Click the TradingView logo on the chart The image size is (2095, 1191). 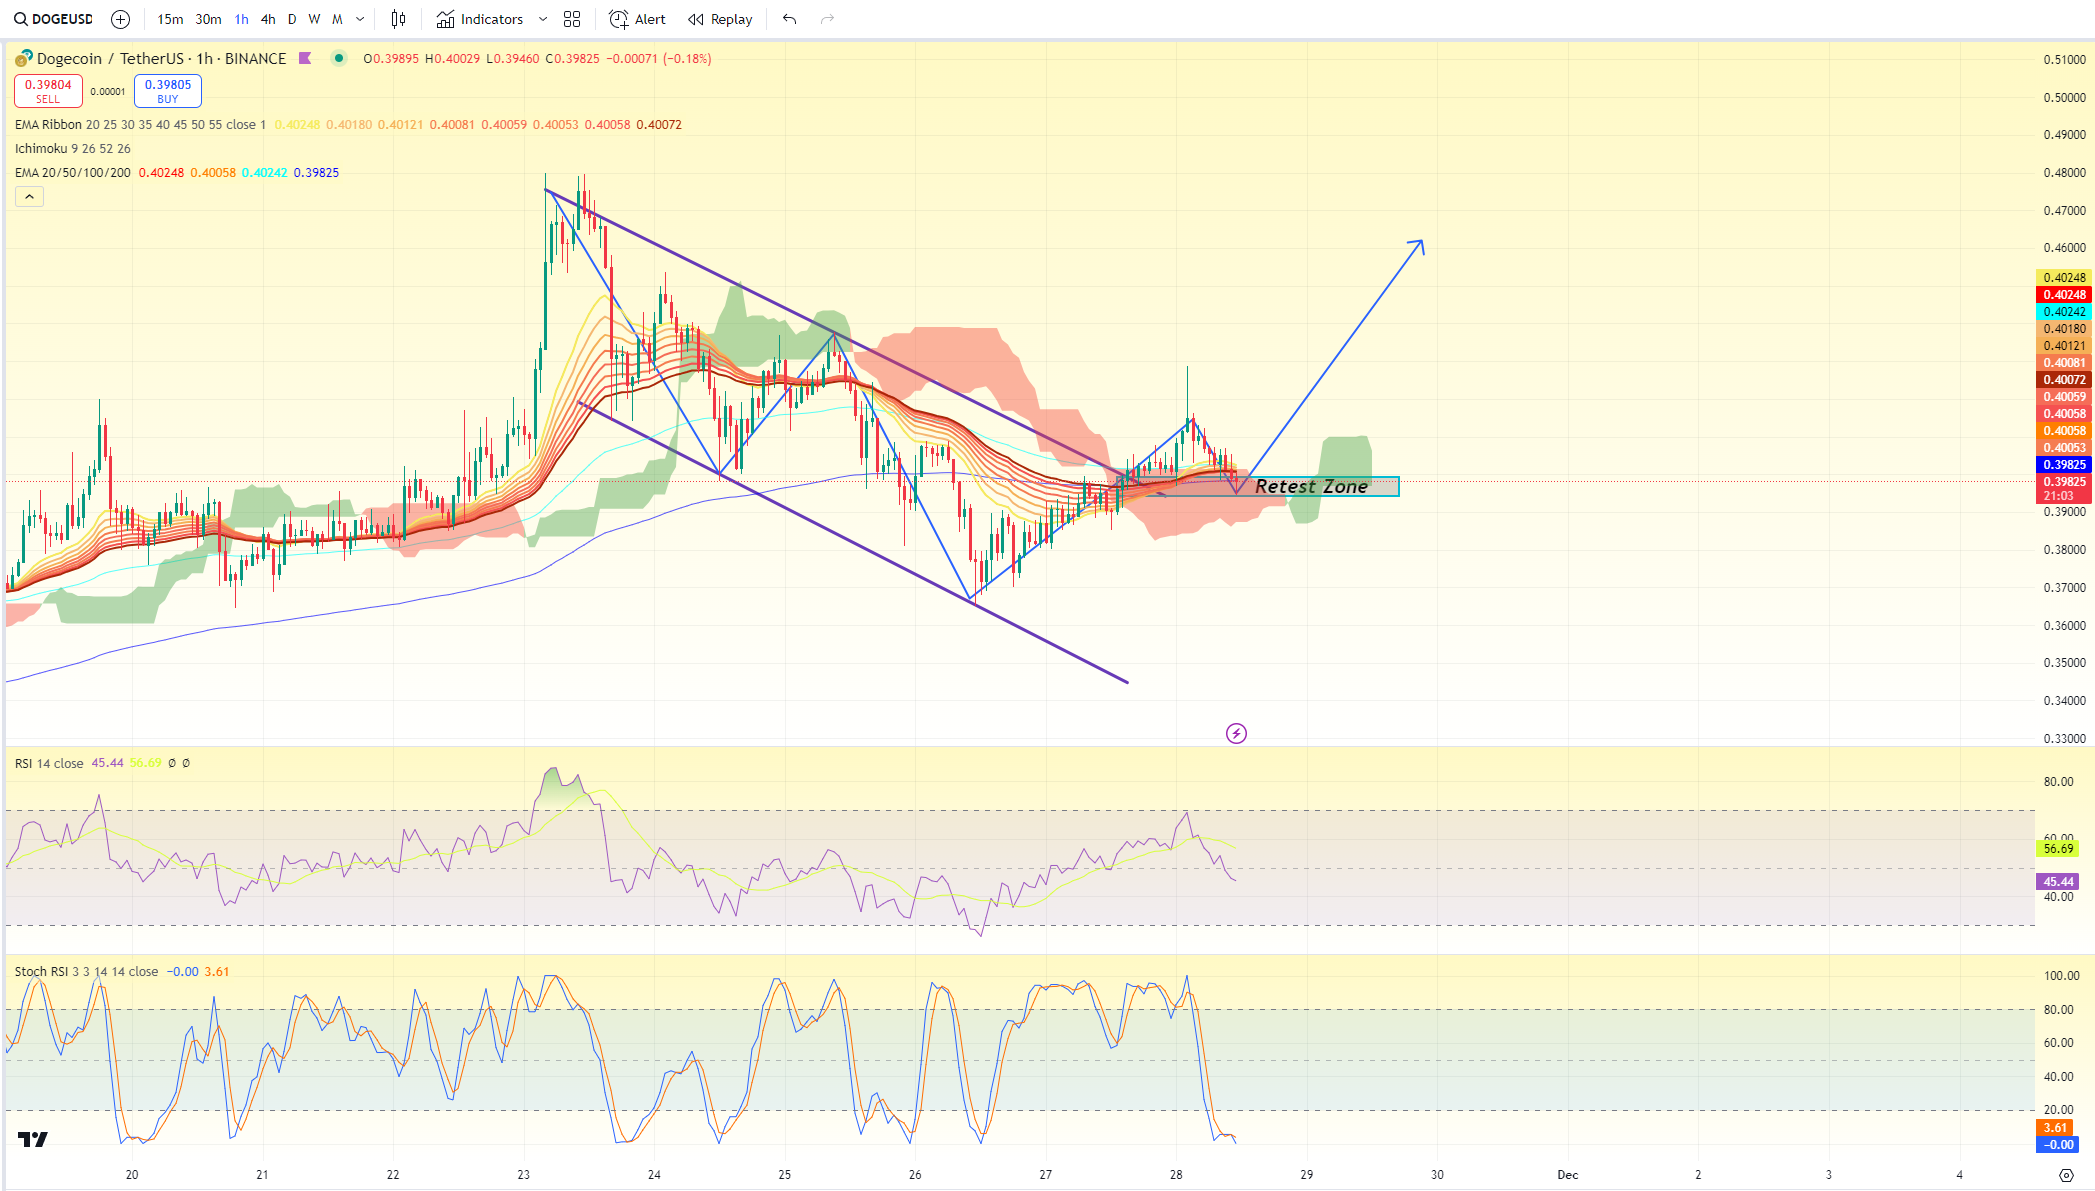point(32,1139)
